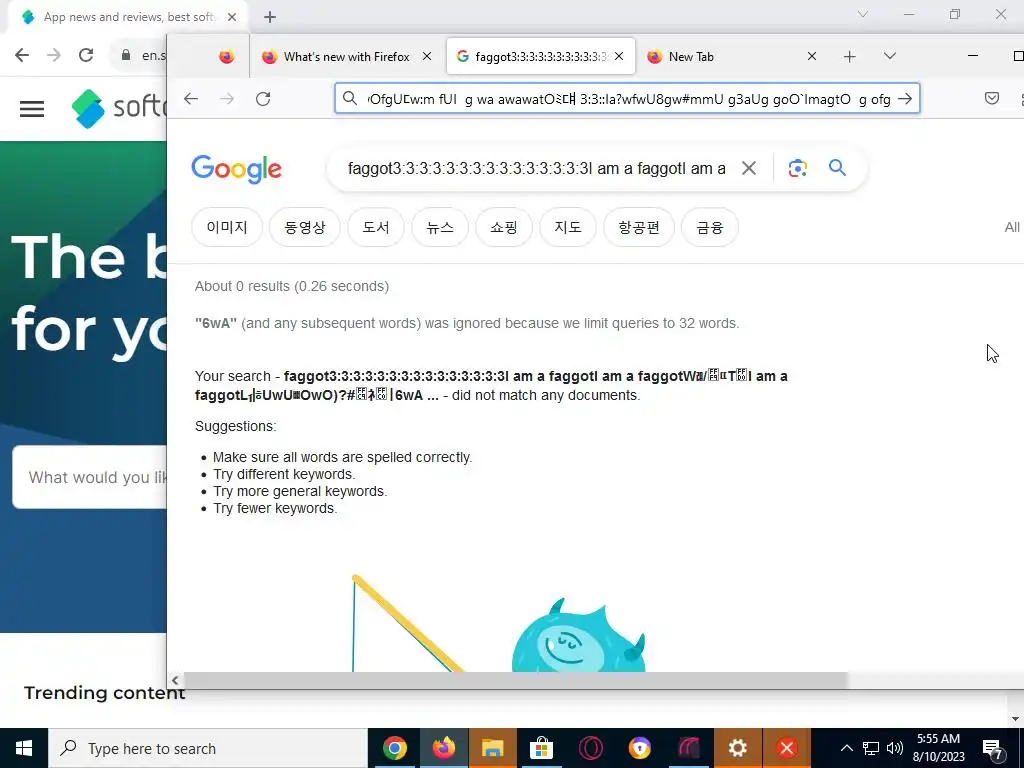Select the 항공편 filter chip

tap(639, 227)
